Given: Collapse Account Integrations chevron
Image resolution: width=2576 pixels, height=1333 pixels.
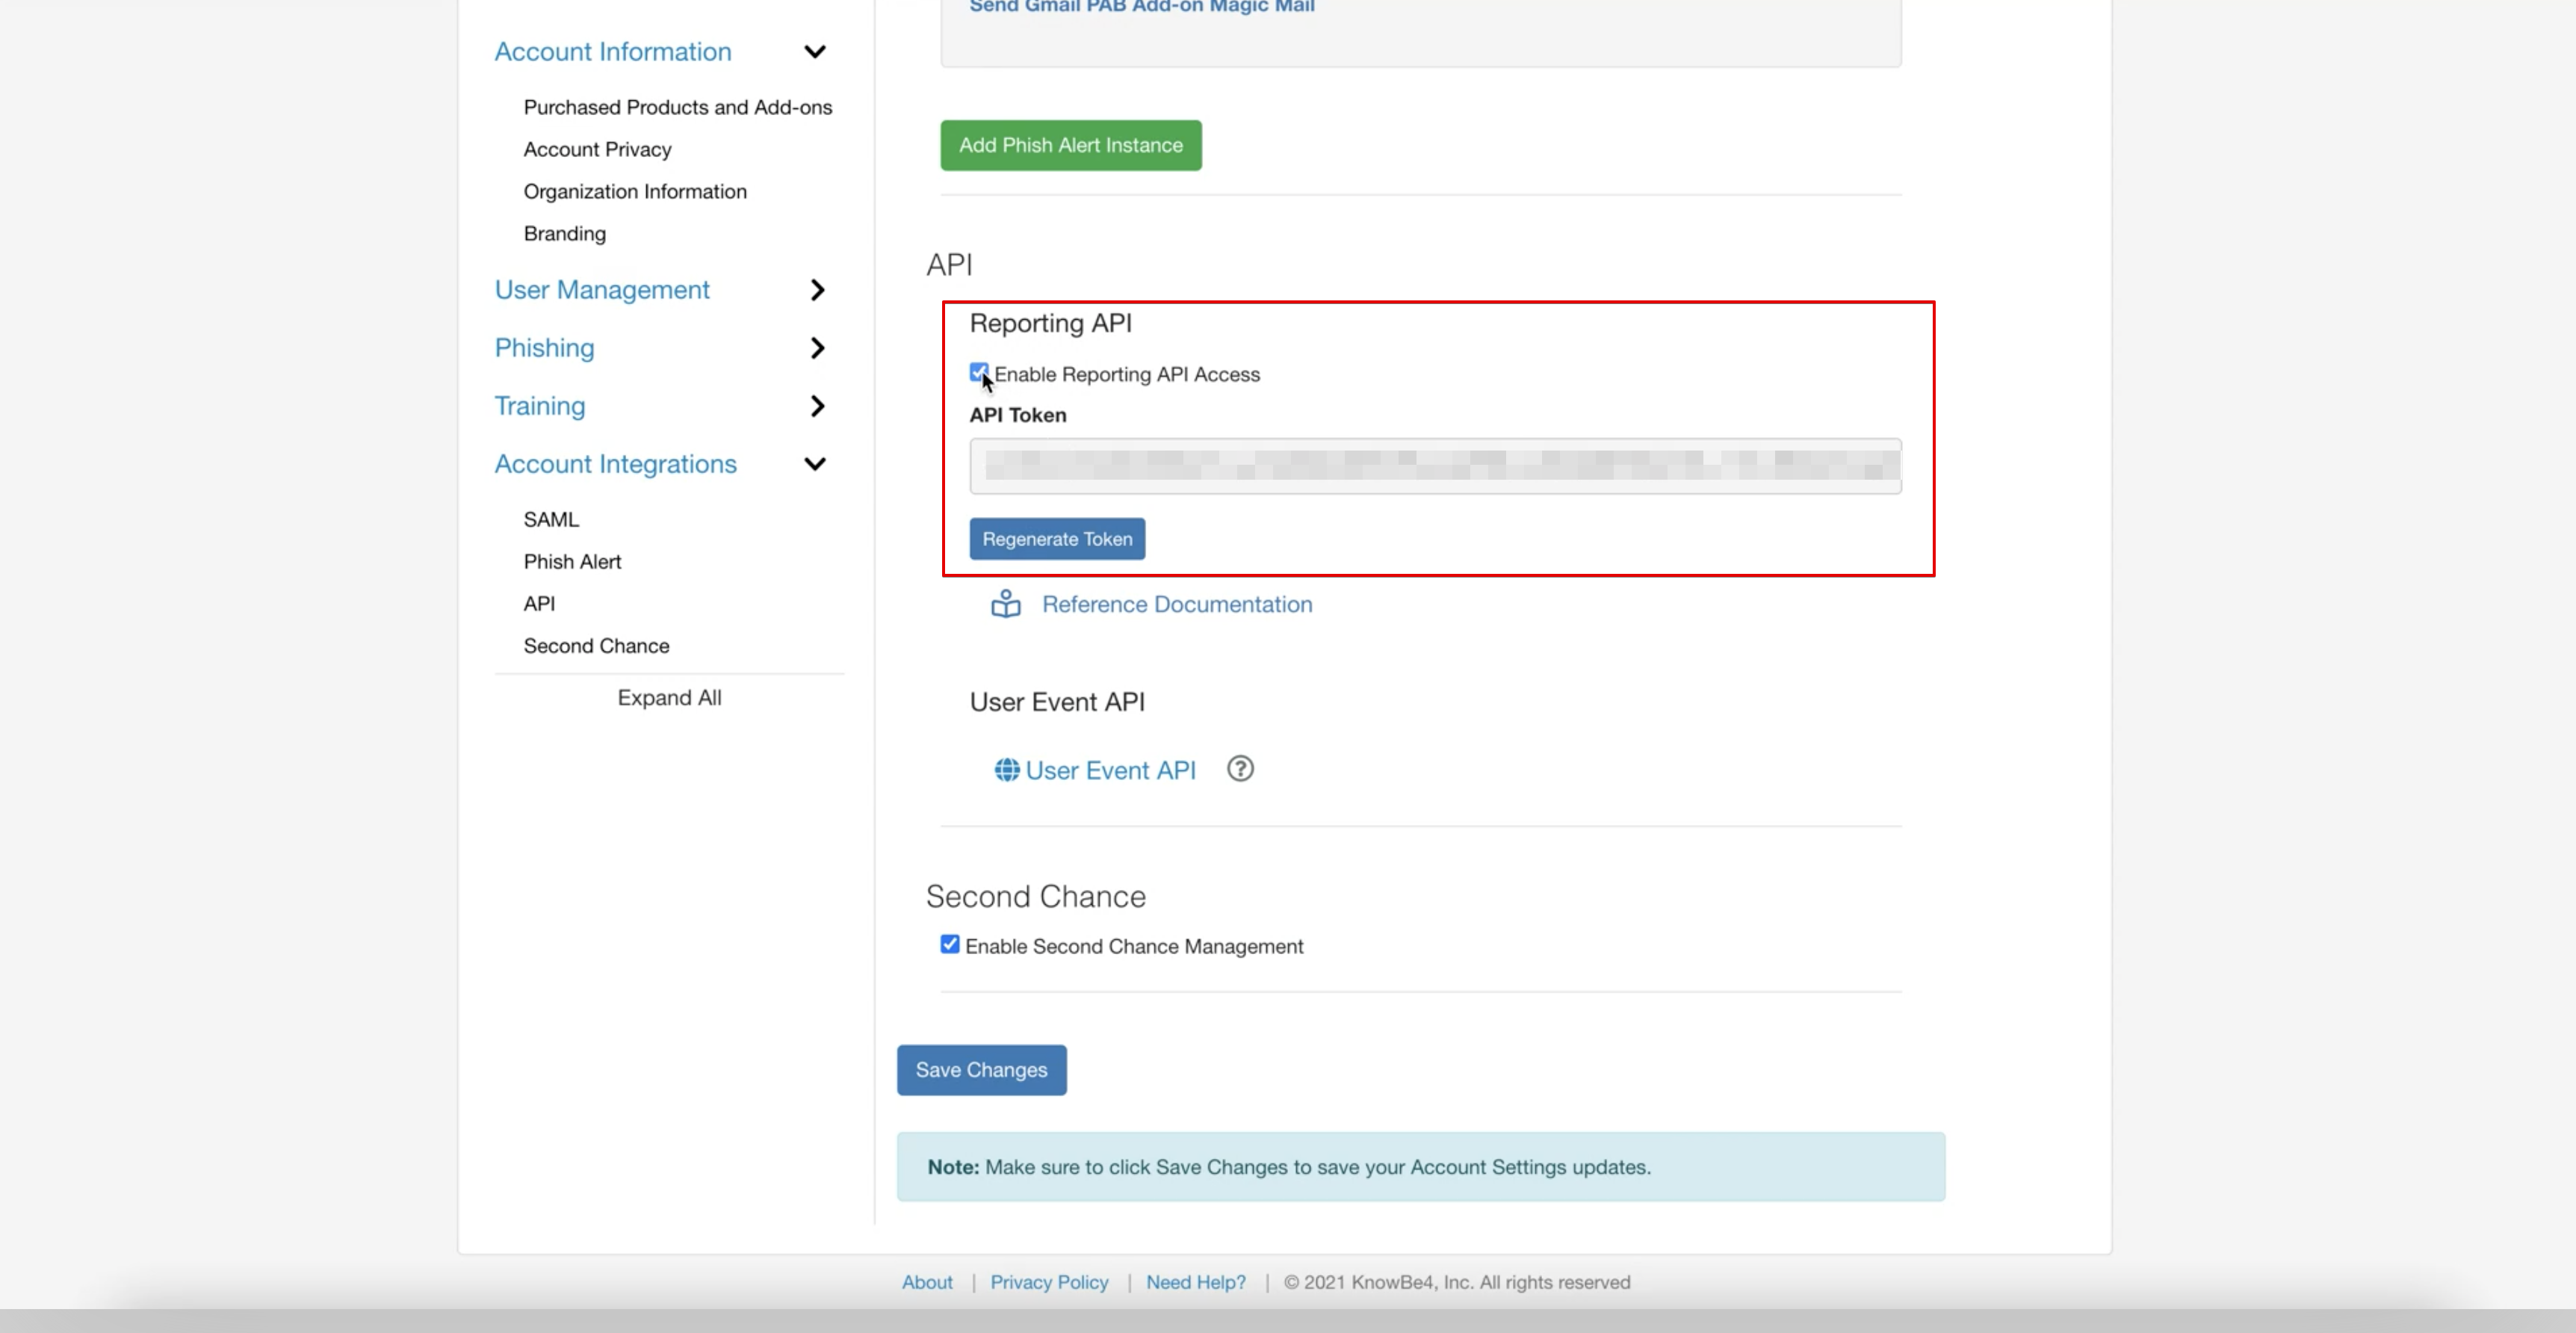Looking at the screenshot, I should click(815, 464).
